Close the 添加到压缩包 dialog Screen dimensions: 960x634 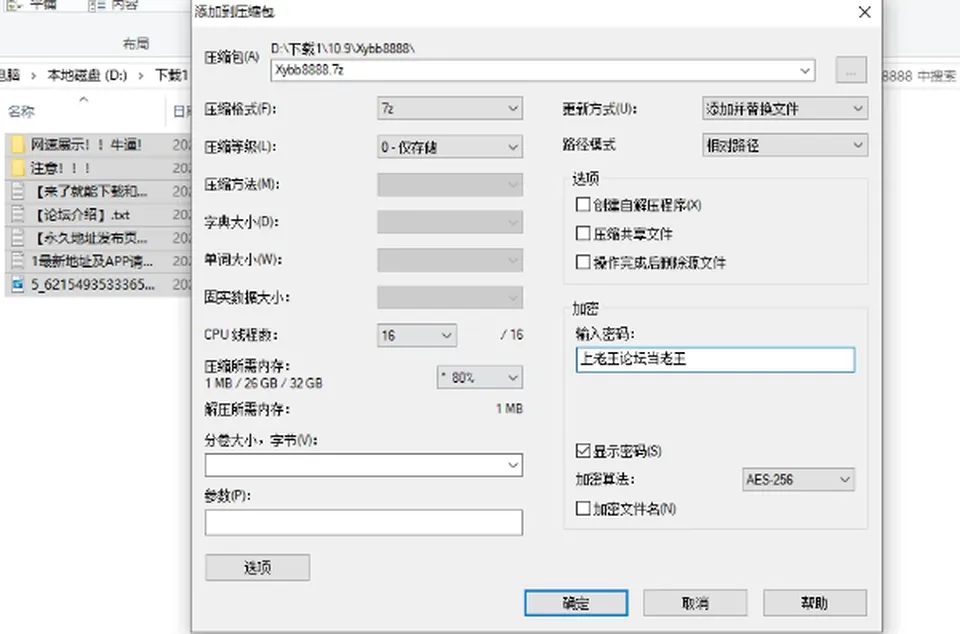[864, 12]
